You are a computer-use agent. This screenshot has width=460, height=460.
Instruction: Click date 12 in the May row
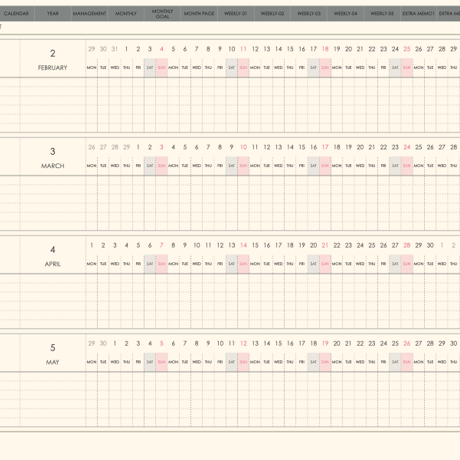click(243, 343)
